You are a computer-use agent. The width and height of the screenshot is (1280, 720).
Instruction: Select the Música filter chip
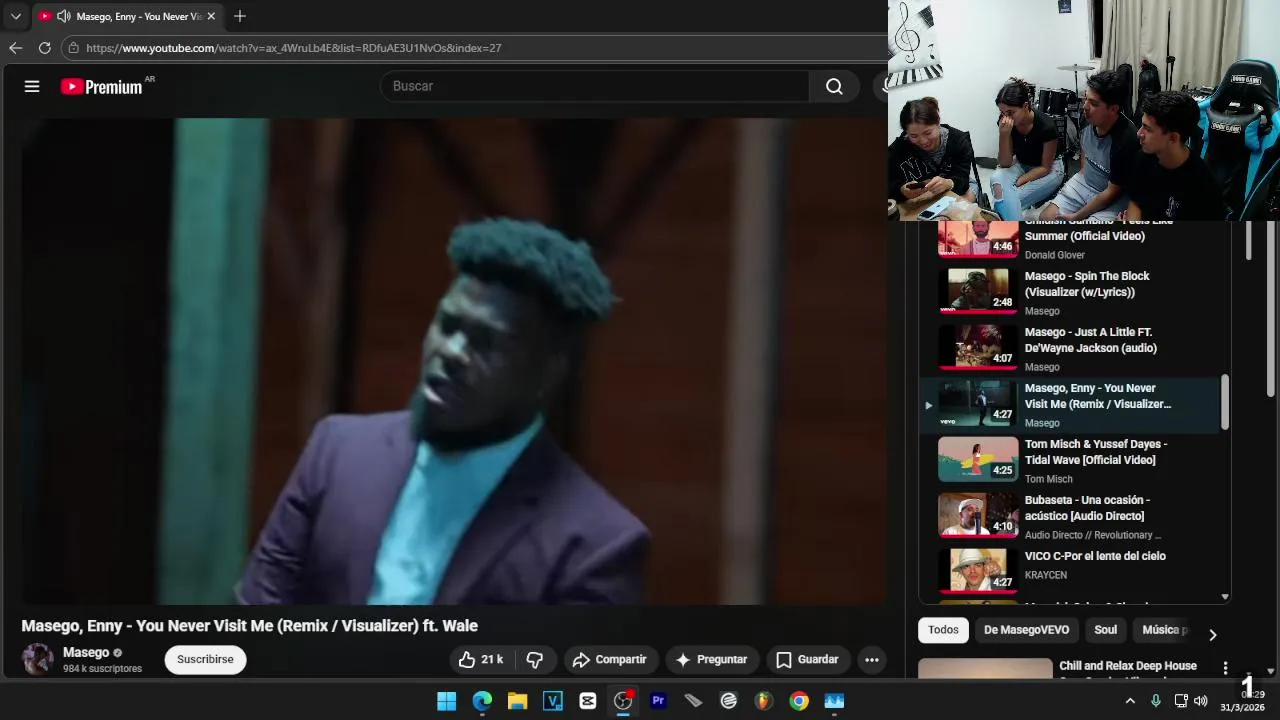[1163, 630]
